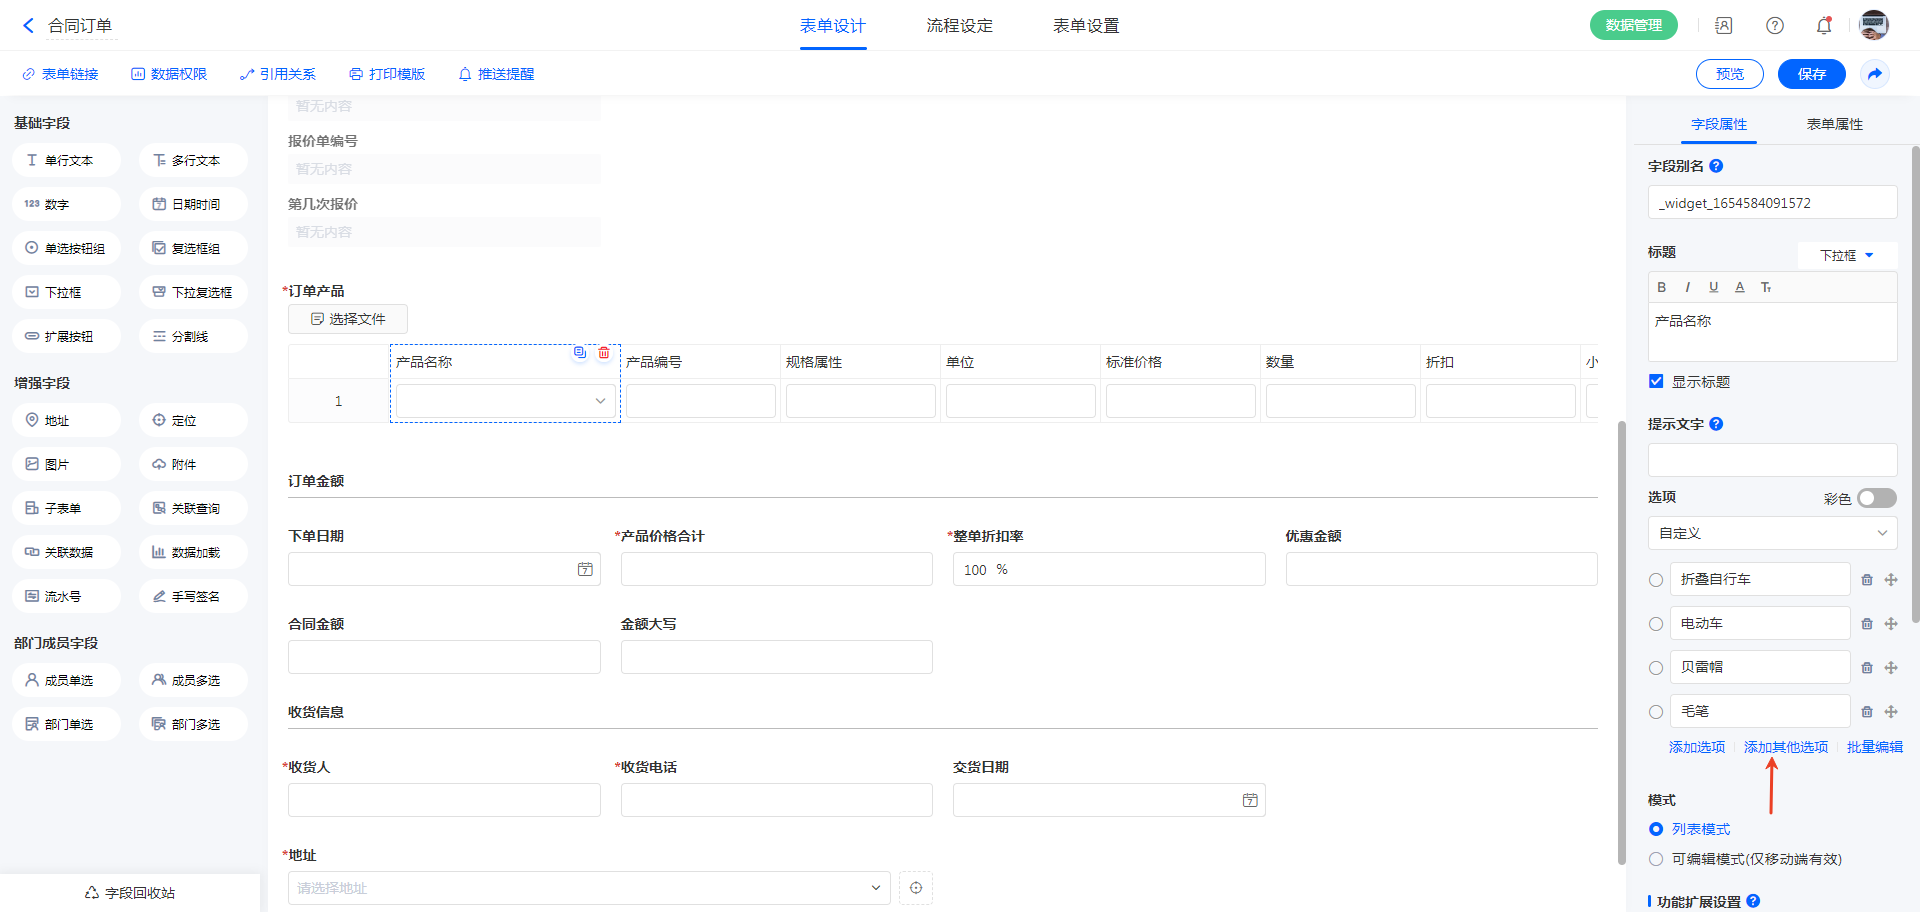Apply bold formatting to the title
1920x912 pixels.
[x=1662, y=287]
